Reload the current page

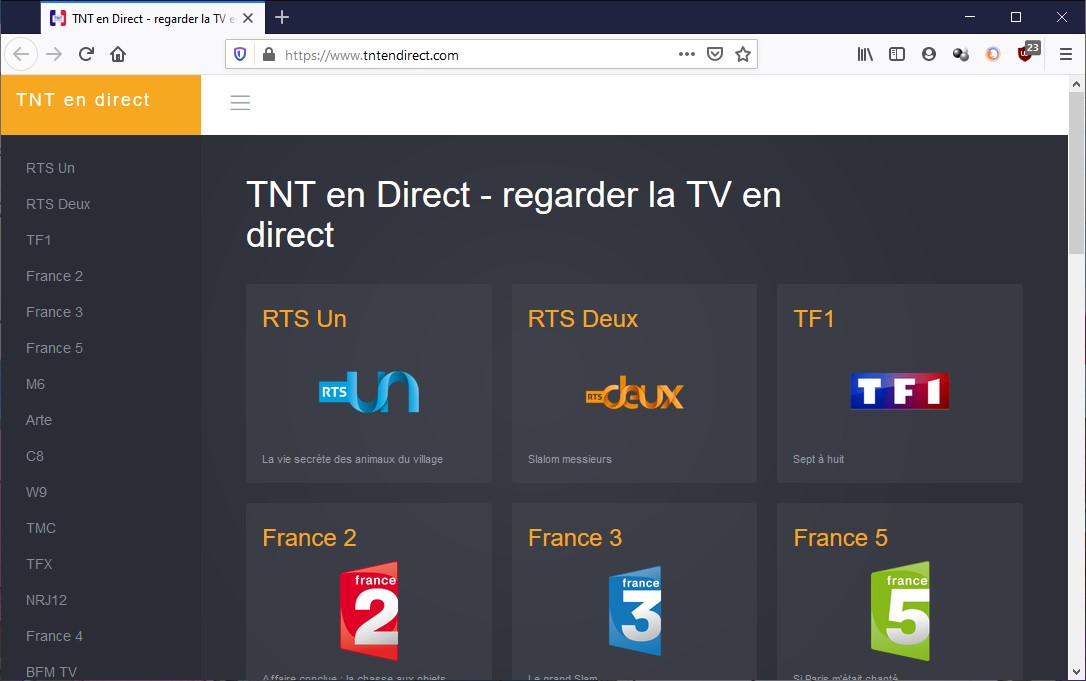(86, 54)
